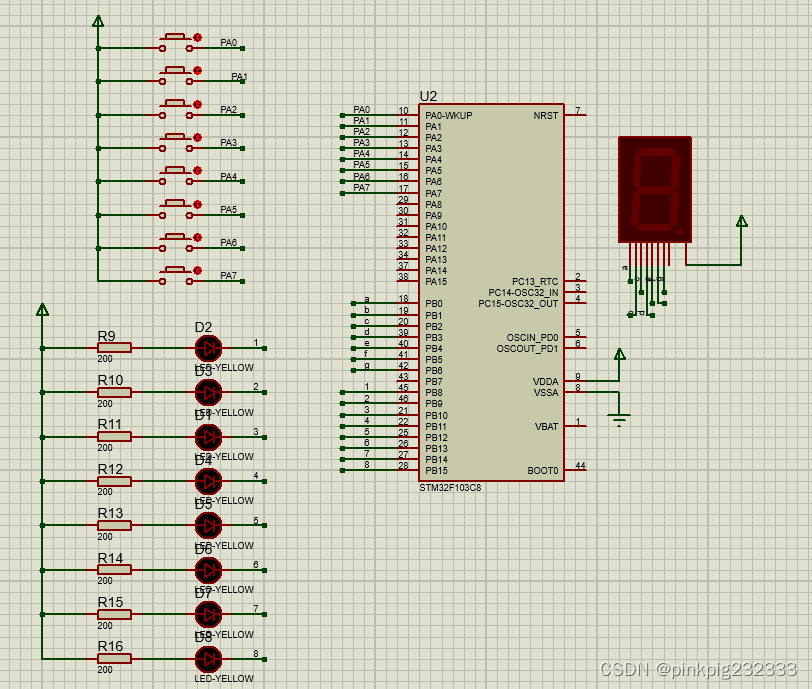Select the push button wired to PA5
This screenshot has width=812, height=689.
tap(176, 209)
